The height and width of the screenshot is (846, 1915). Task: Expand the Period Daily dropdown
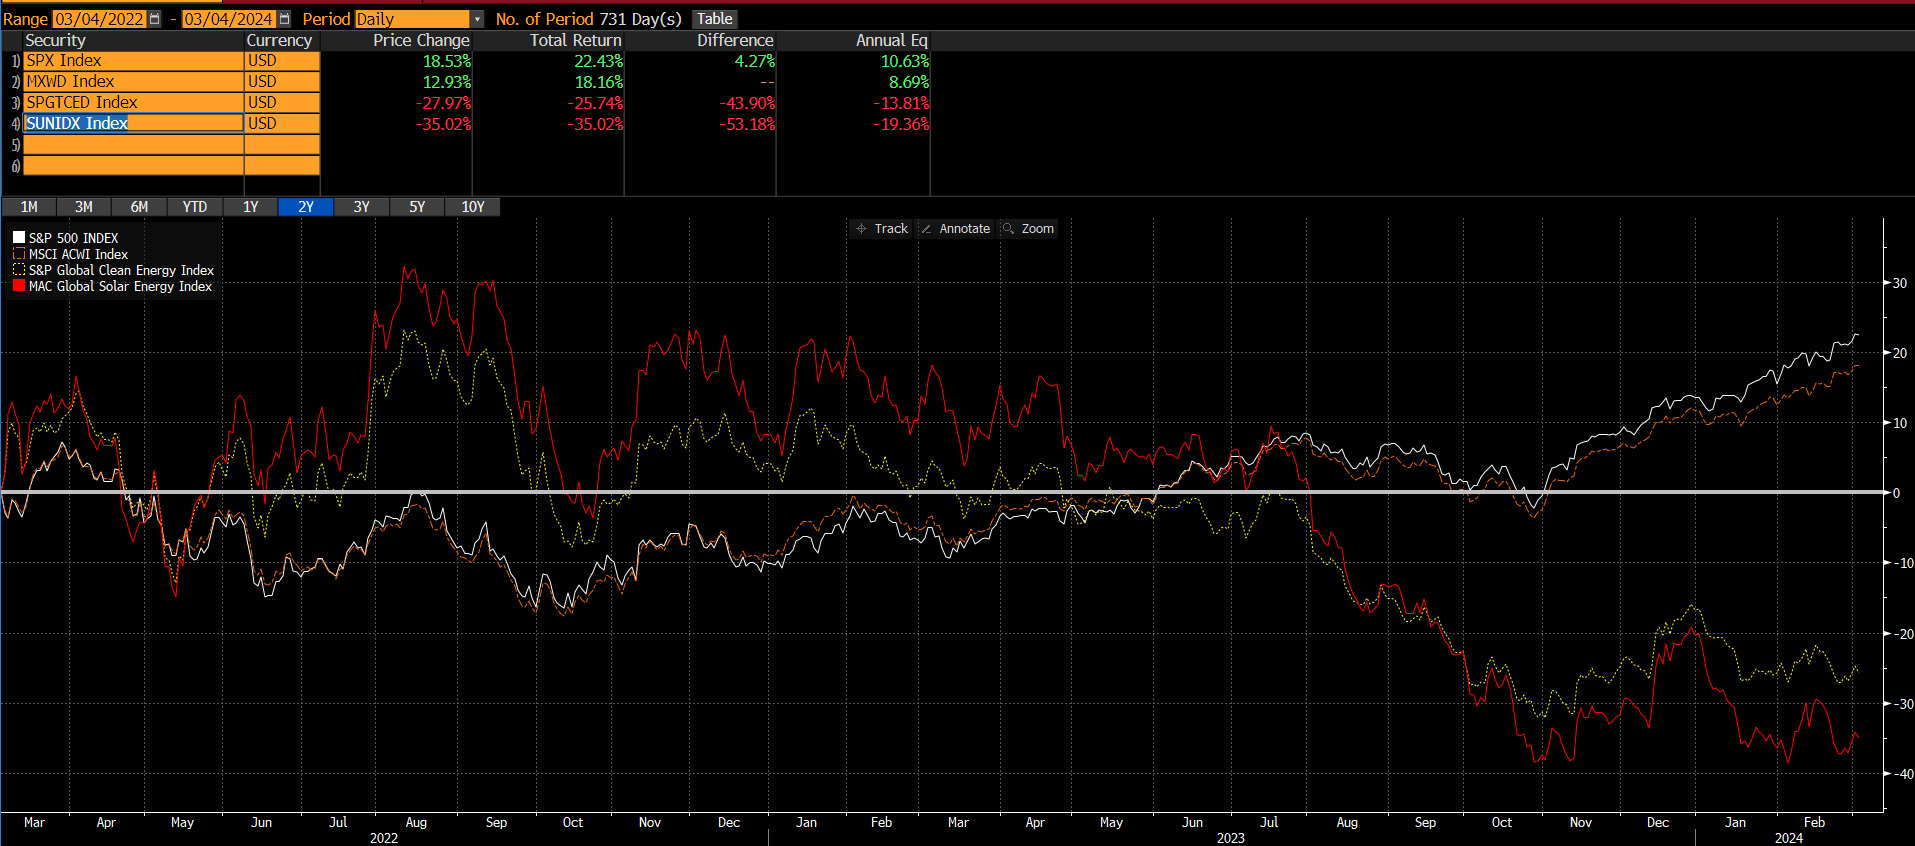tap(477, 19)
